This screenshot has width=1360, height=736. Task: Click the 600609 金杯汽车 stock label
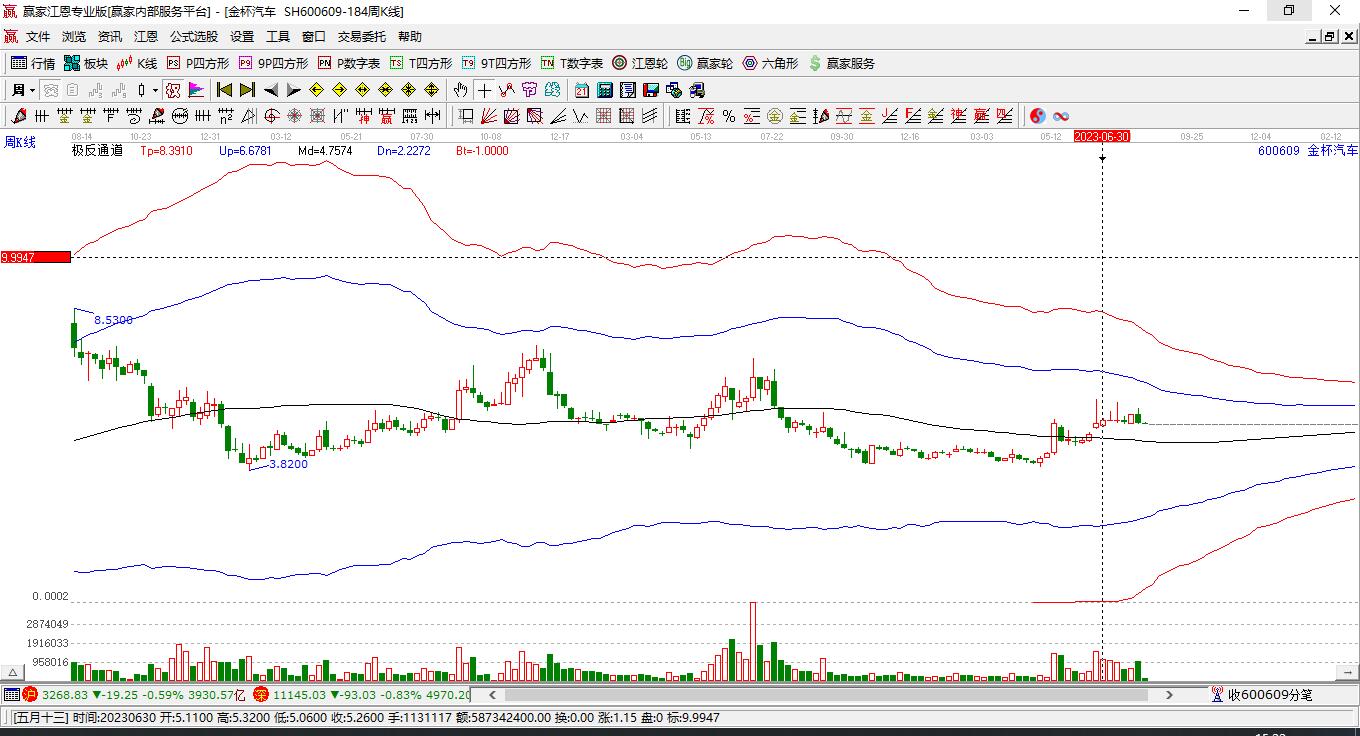coord(1308,151)
